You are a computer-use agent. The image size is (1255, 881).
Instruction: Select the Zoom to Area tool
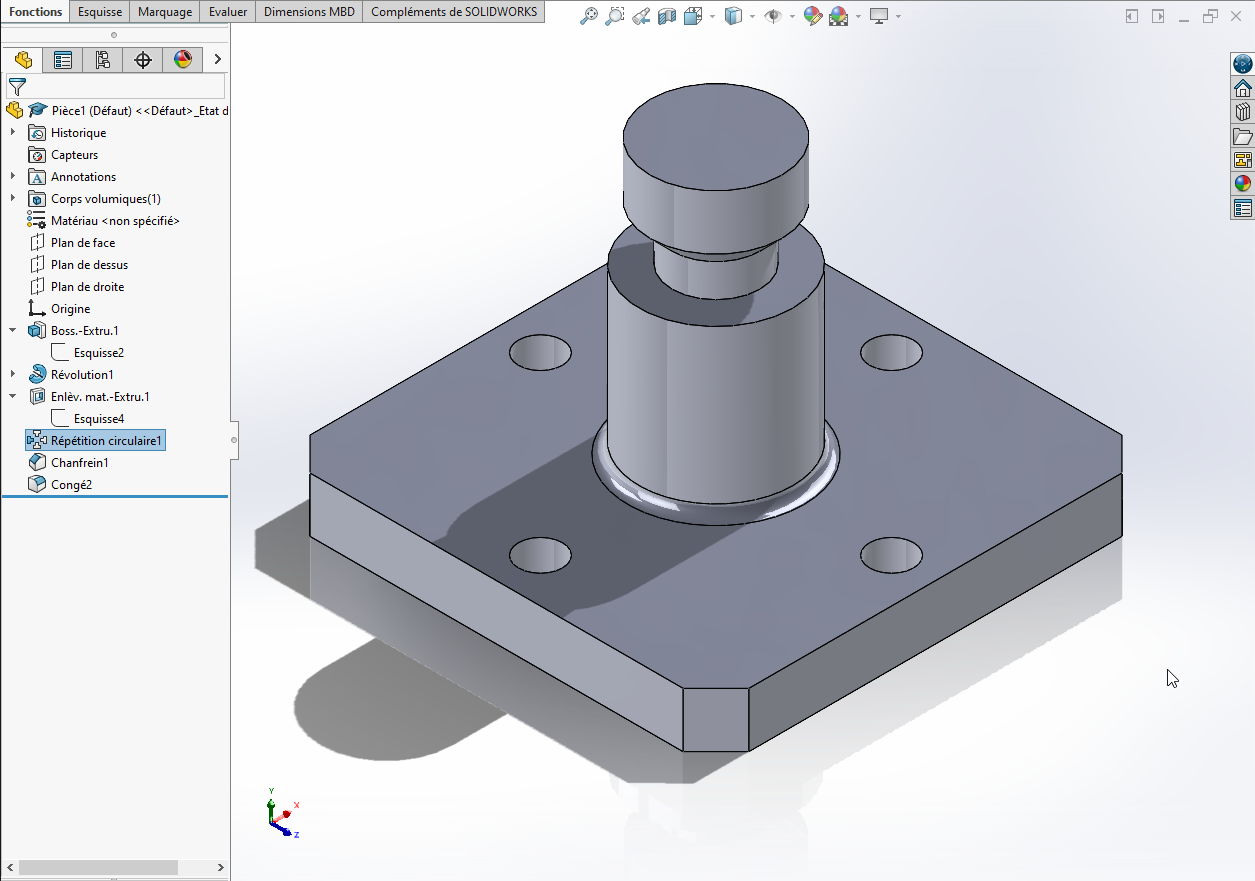point(615,16)
